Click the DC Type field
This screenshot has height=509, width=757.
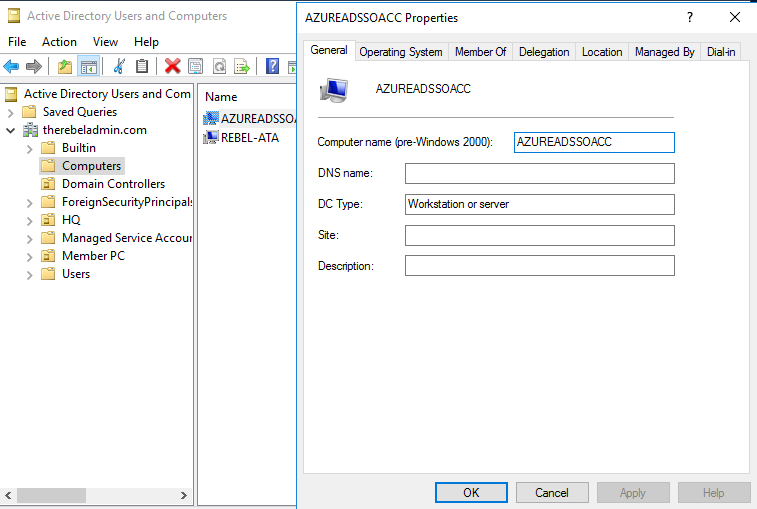click(x=540, y=204)
